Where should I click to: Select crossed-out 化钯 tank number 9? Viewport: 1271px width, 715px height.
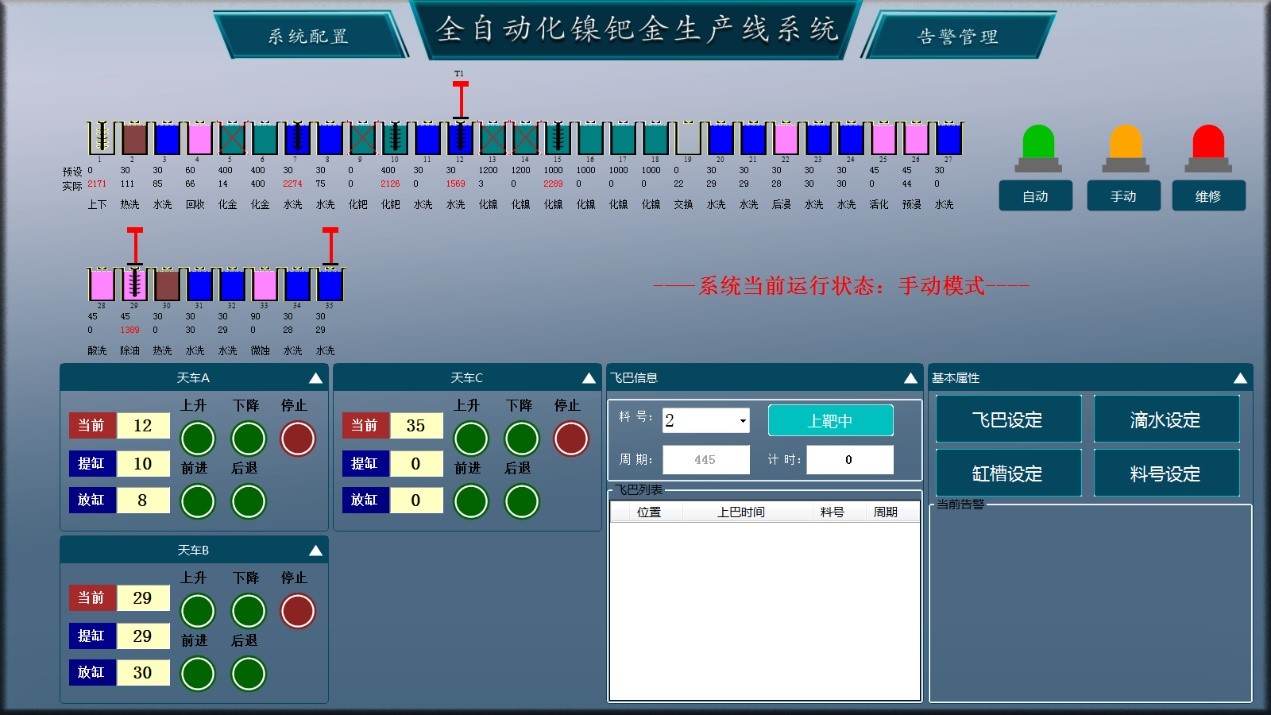(362, 139)
